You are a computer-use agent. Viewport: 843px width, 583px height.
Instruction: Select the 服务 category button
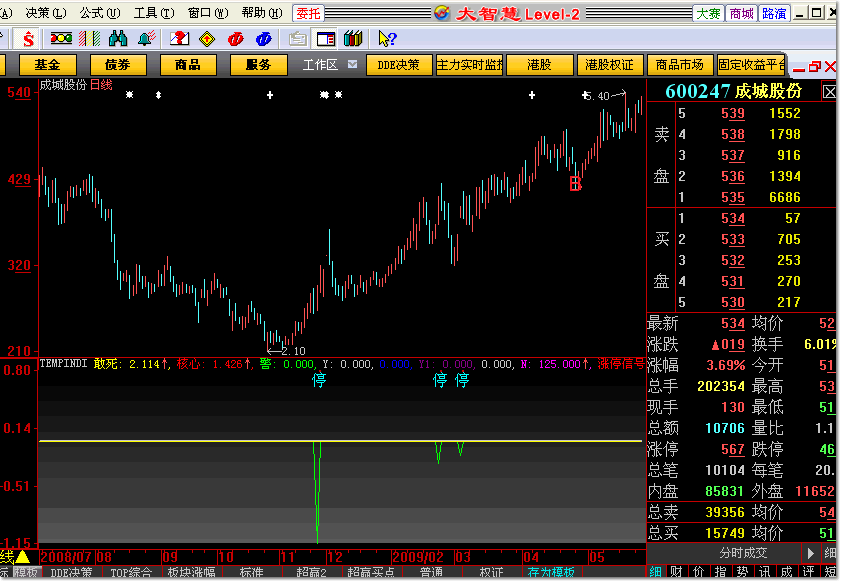click(x=258, y=65)
